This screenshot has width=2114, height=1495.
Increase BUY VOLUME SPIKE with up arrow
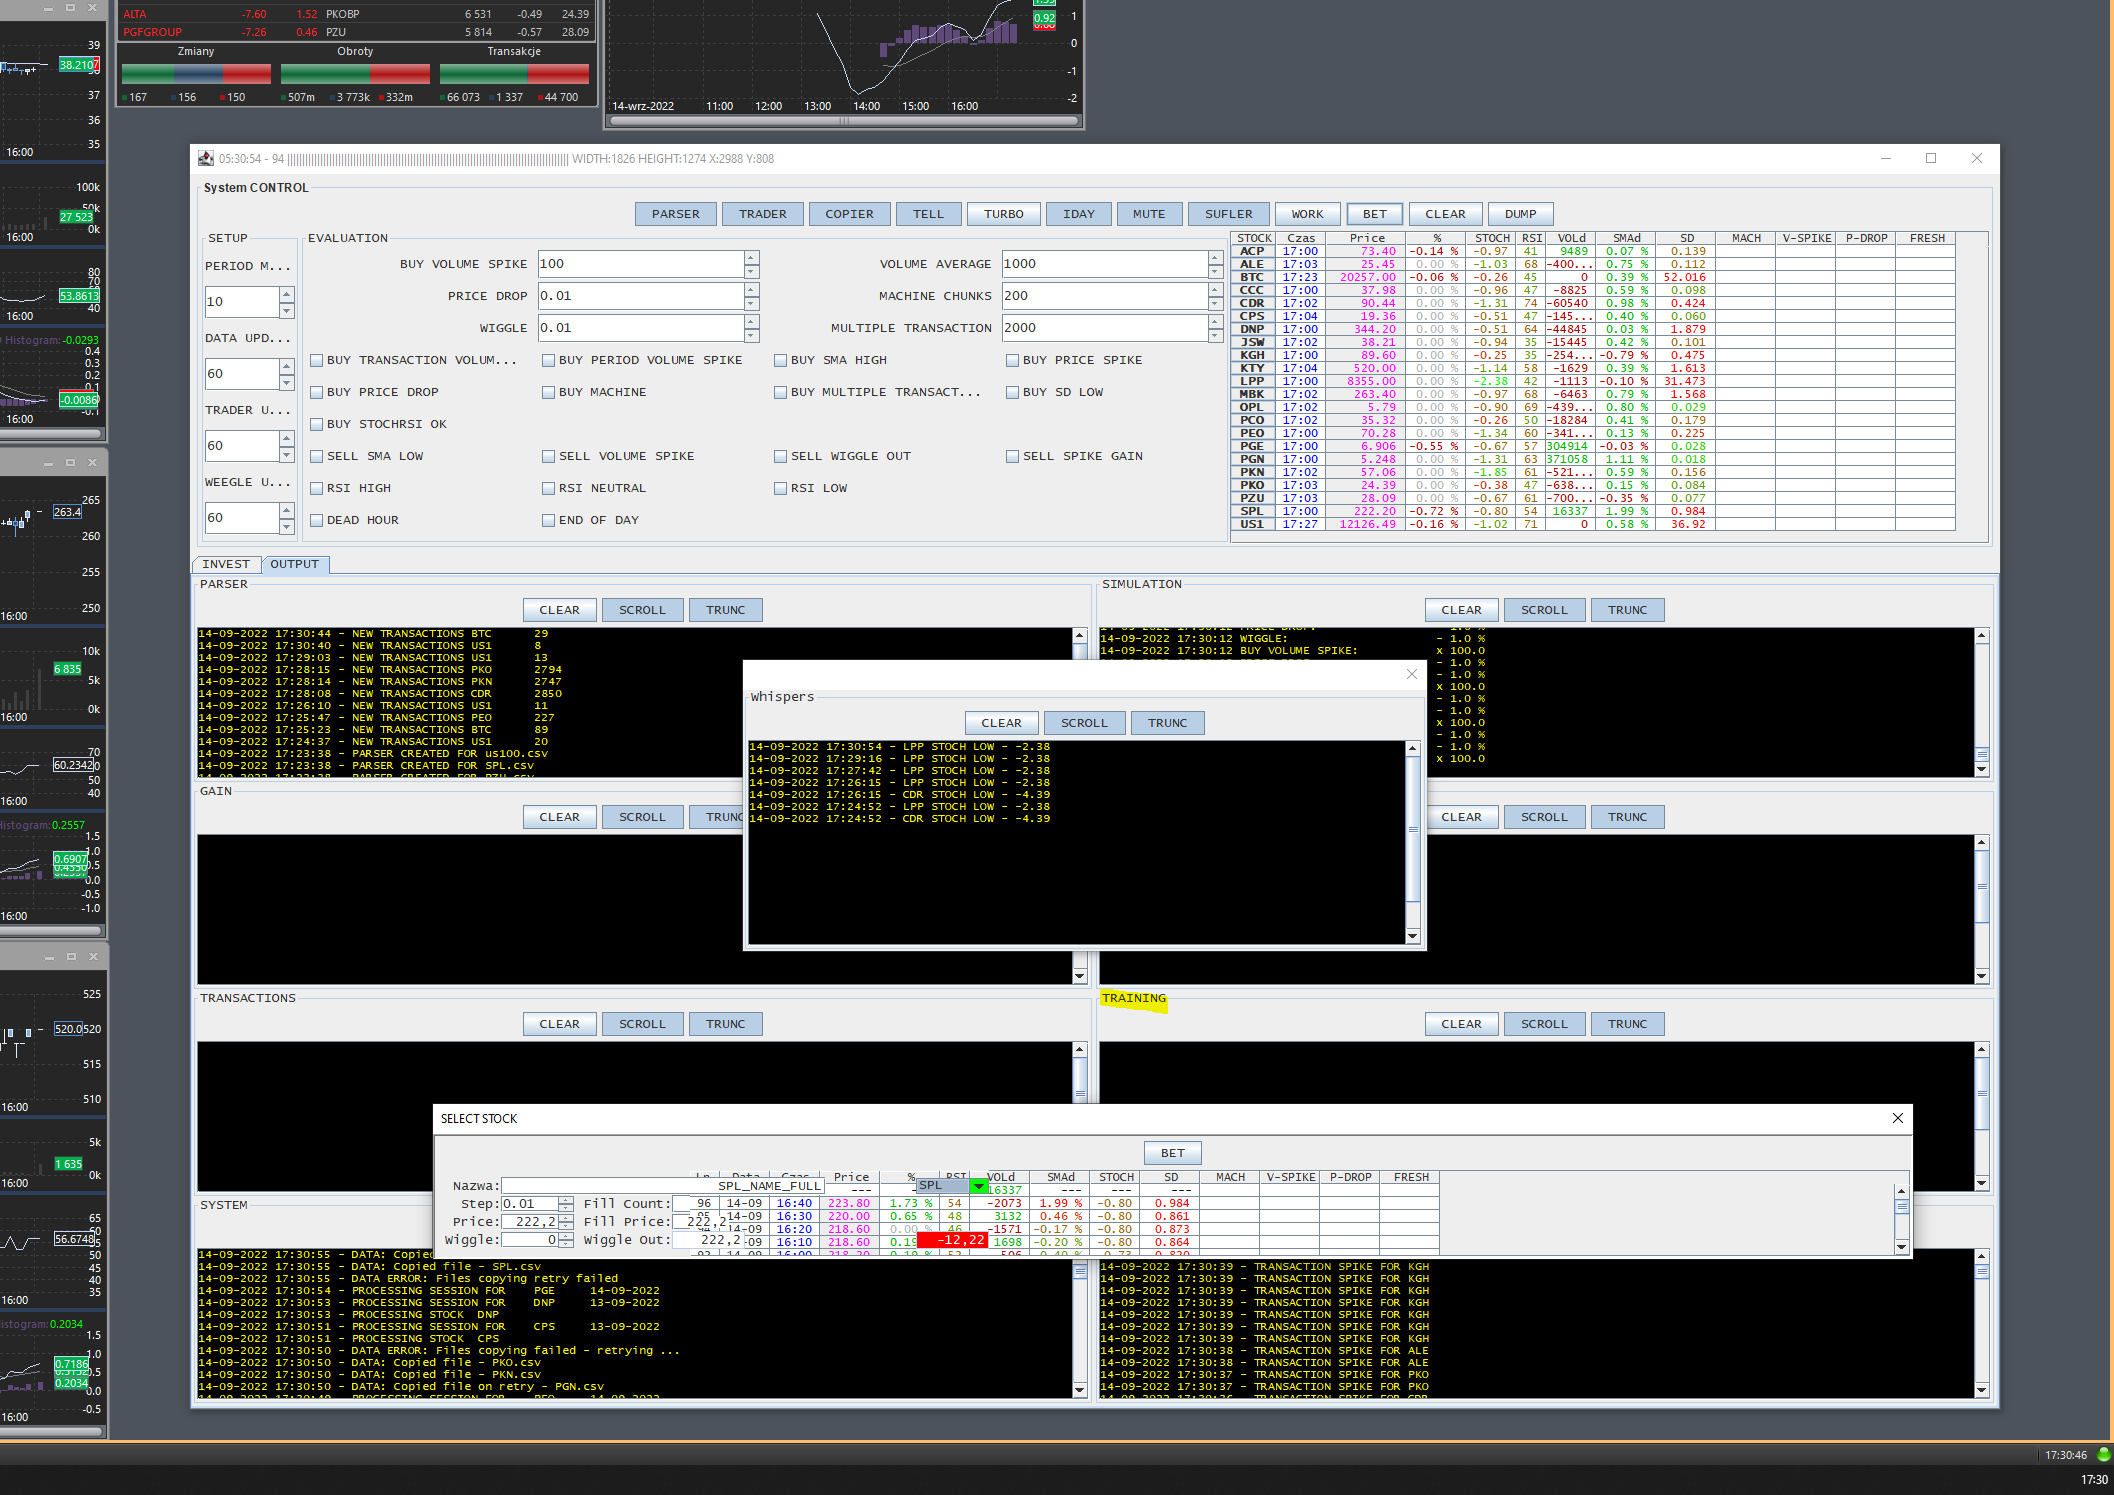pos(751,257)
